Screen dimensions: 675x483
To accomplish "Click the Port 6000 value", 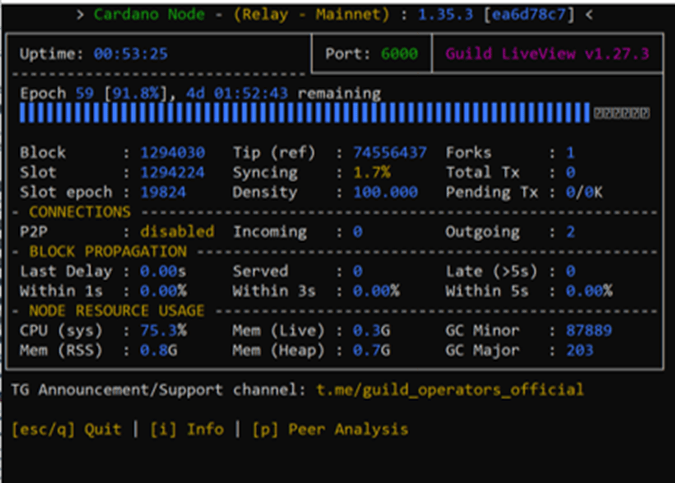I will point(399,53).
